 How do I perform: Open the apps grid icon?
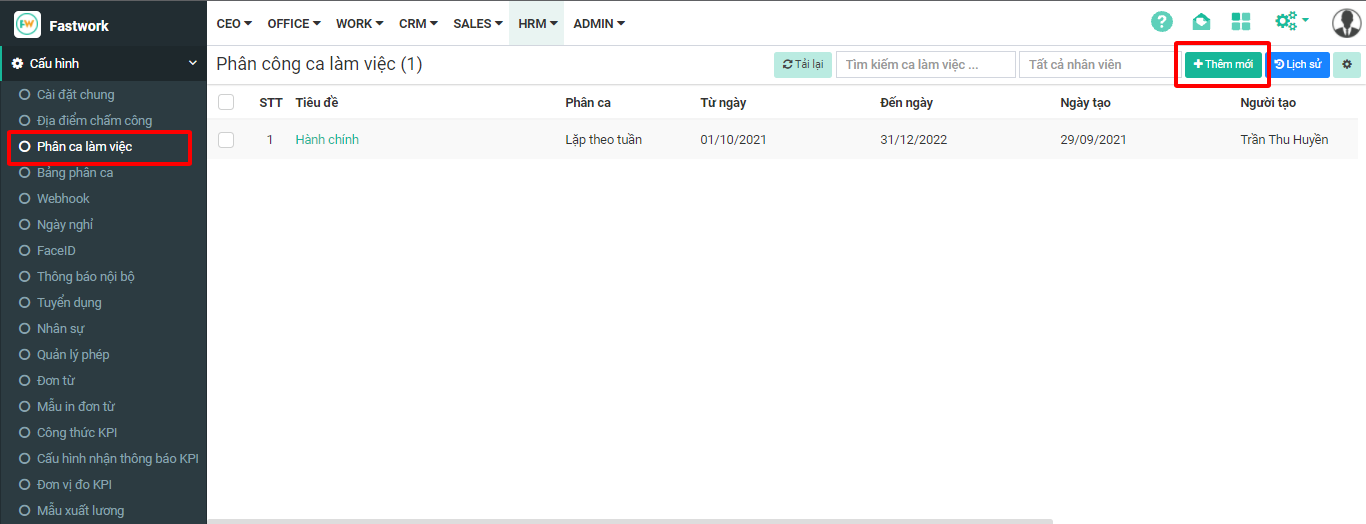point(1241,22)
